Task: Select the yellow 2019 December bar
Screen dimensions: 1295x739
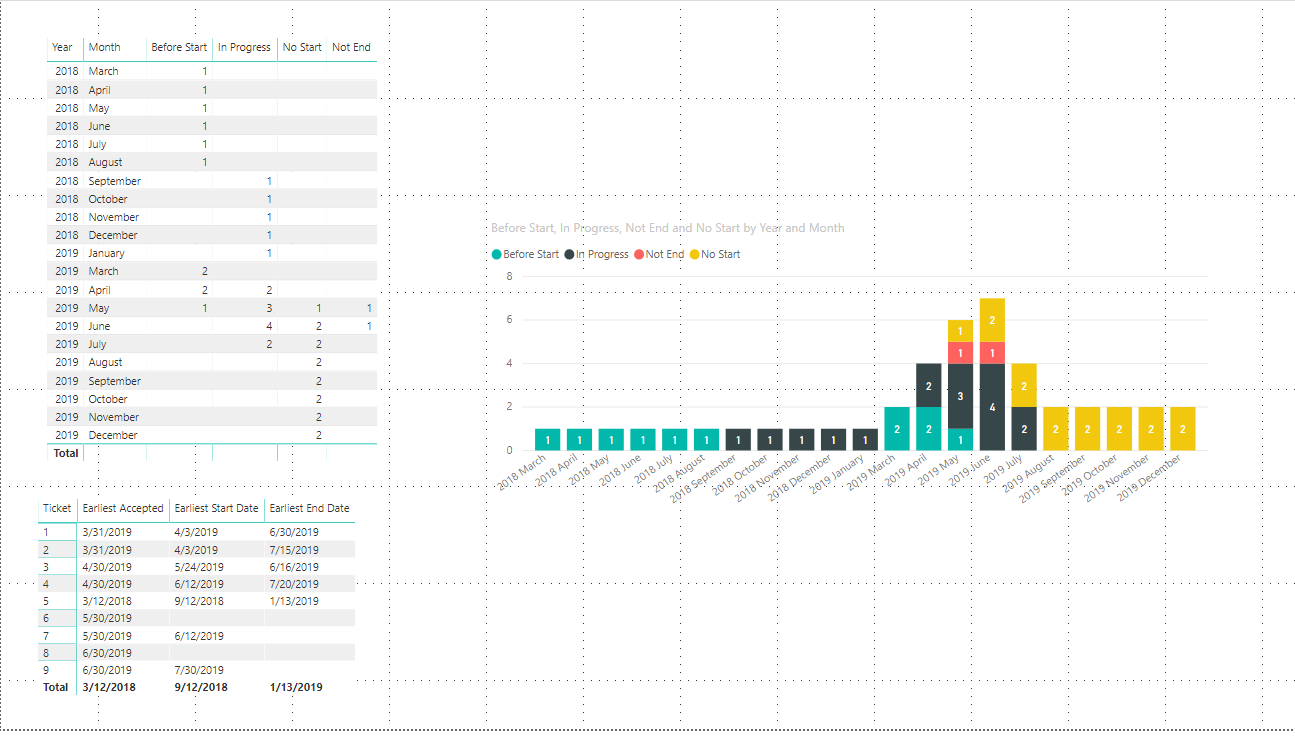Action: pos(1183,429)
